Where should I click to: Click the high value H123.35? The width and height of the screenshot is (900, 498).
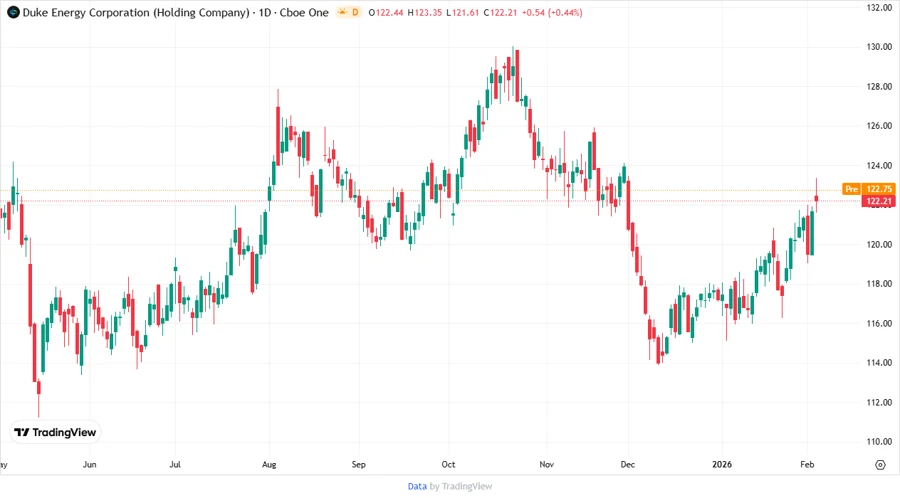425,12
